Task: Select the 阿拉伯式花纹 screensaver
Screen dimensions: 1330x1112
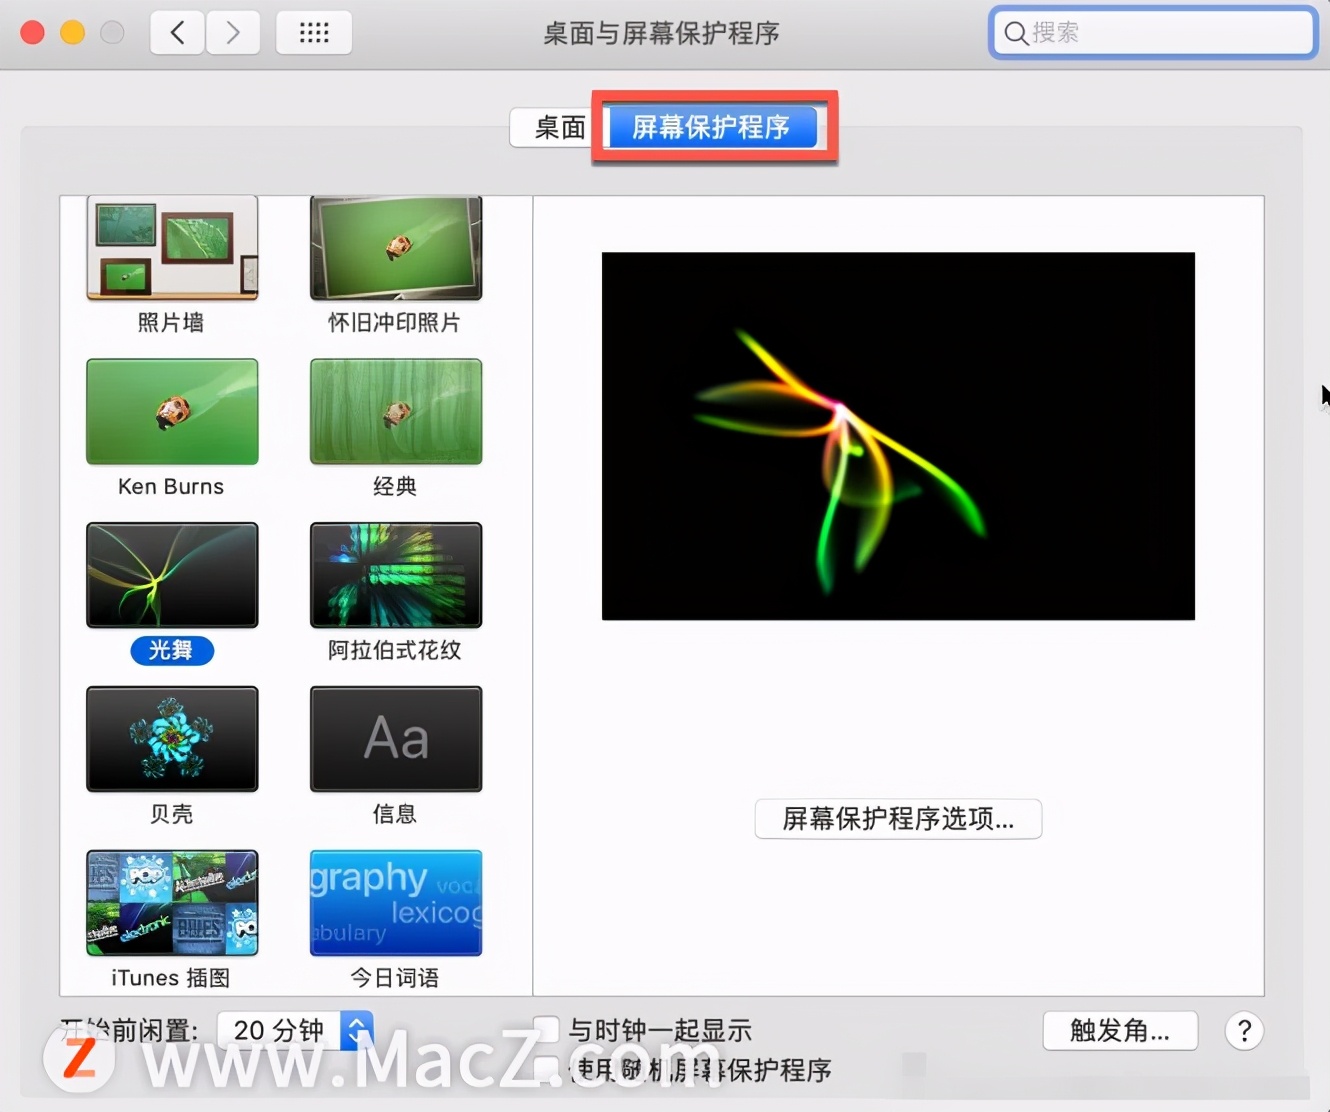Action: 395,575
